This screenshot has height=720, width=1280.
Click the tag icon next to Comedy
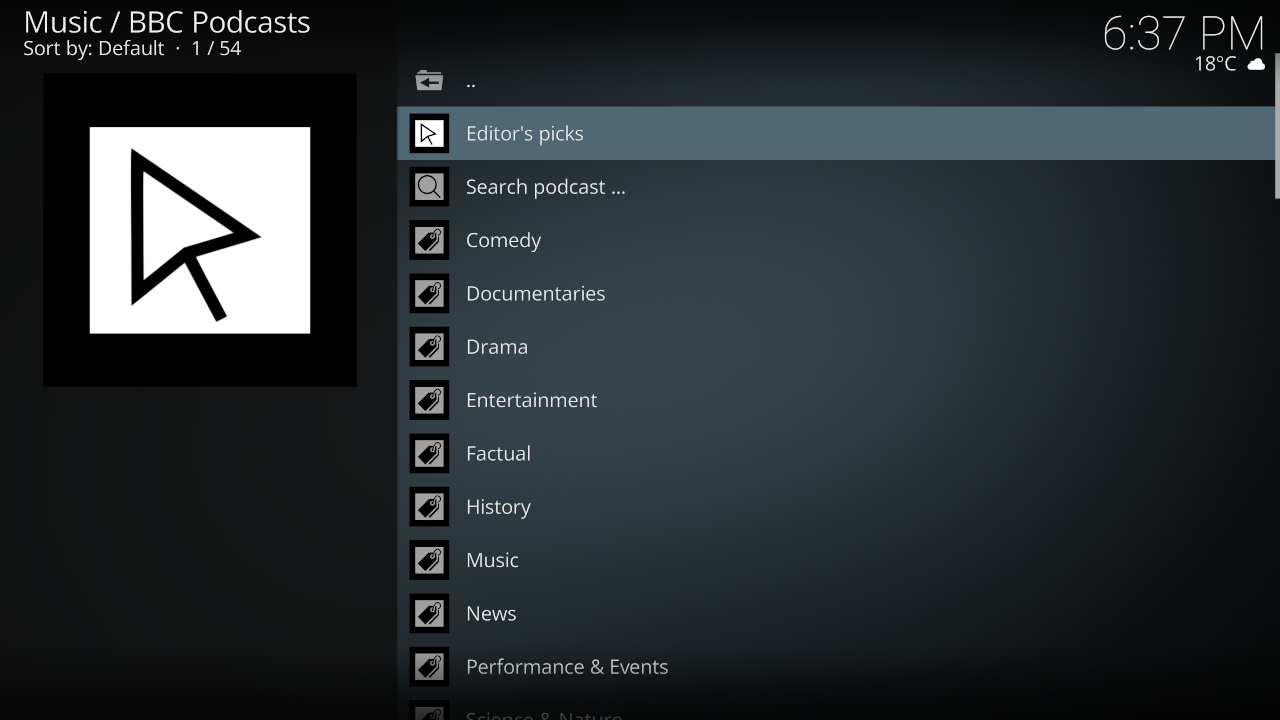[x=429, y=240]
